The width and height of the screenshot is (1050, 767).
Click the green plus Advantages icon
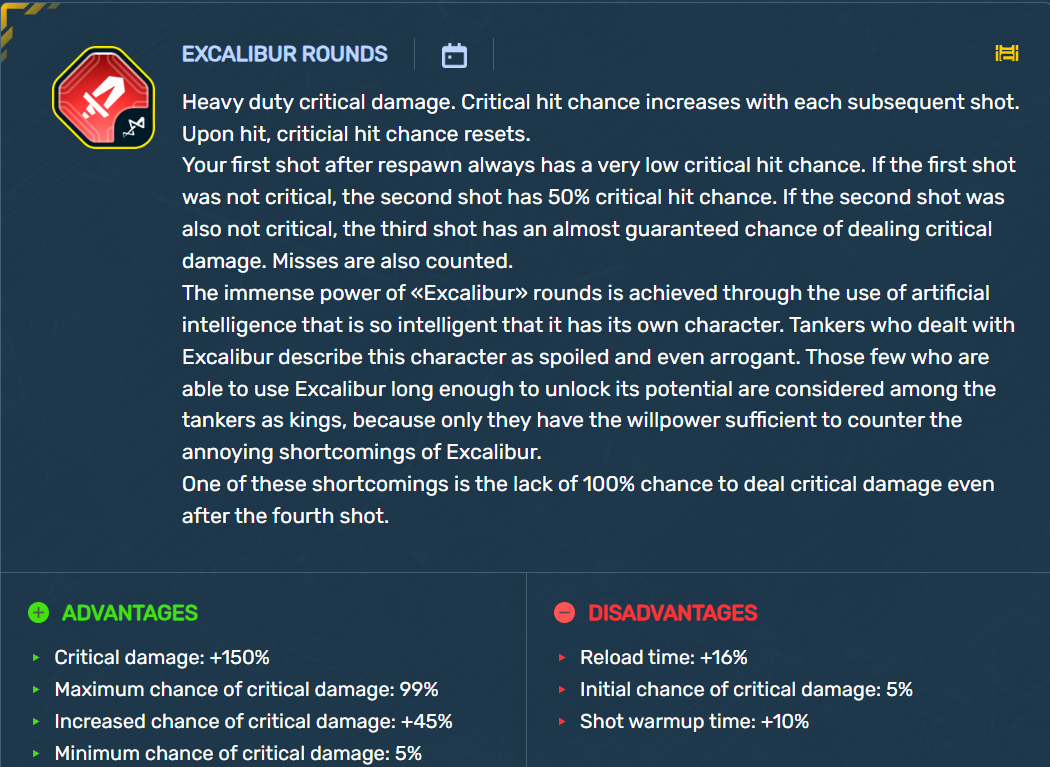pyautogui.click(x=39, y=612)
